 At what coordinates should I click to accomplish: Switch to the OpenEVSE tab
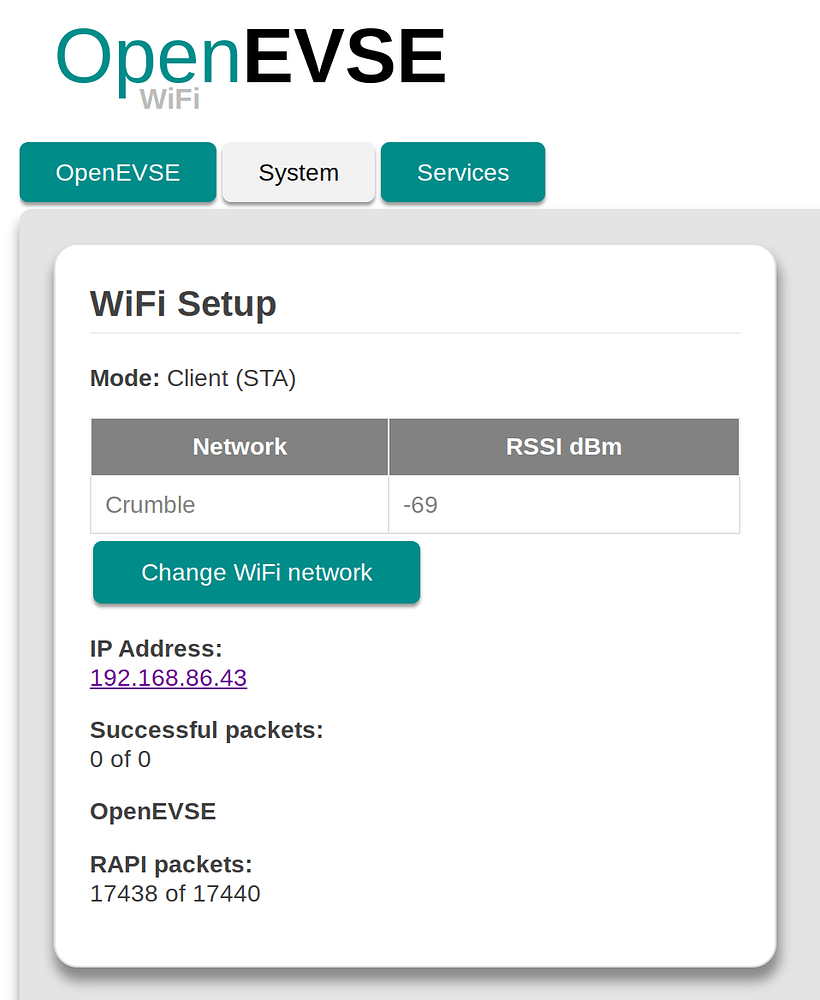(x=117, y=172)
